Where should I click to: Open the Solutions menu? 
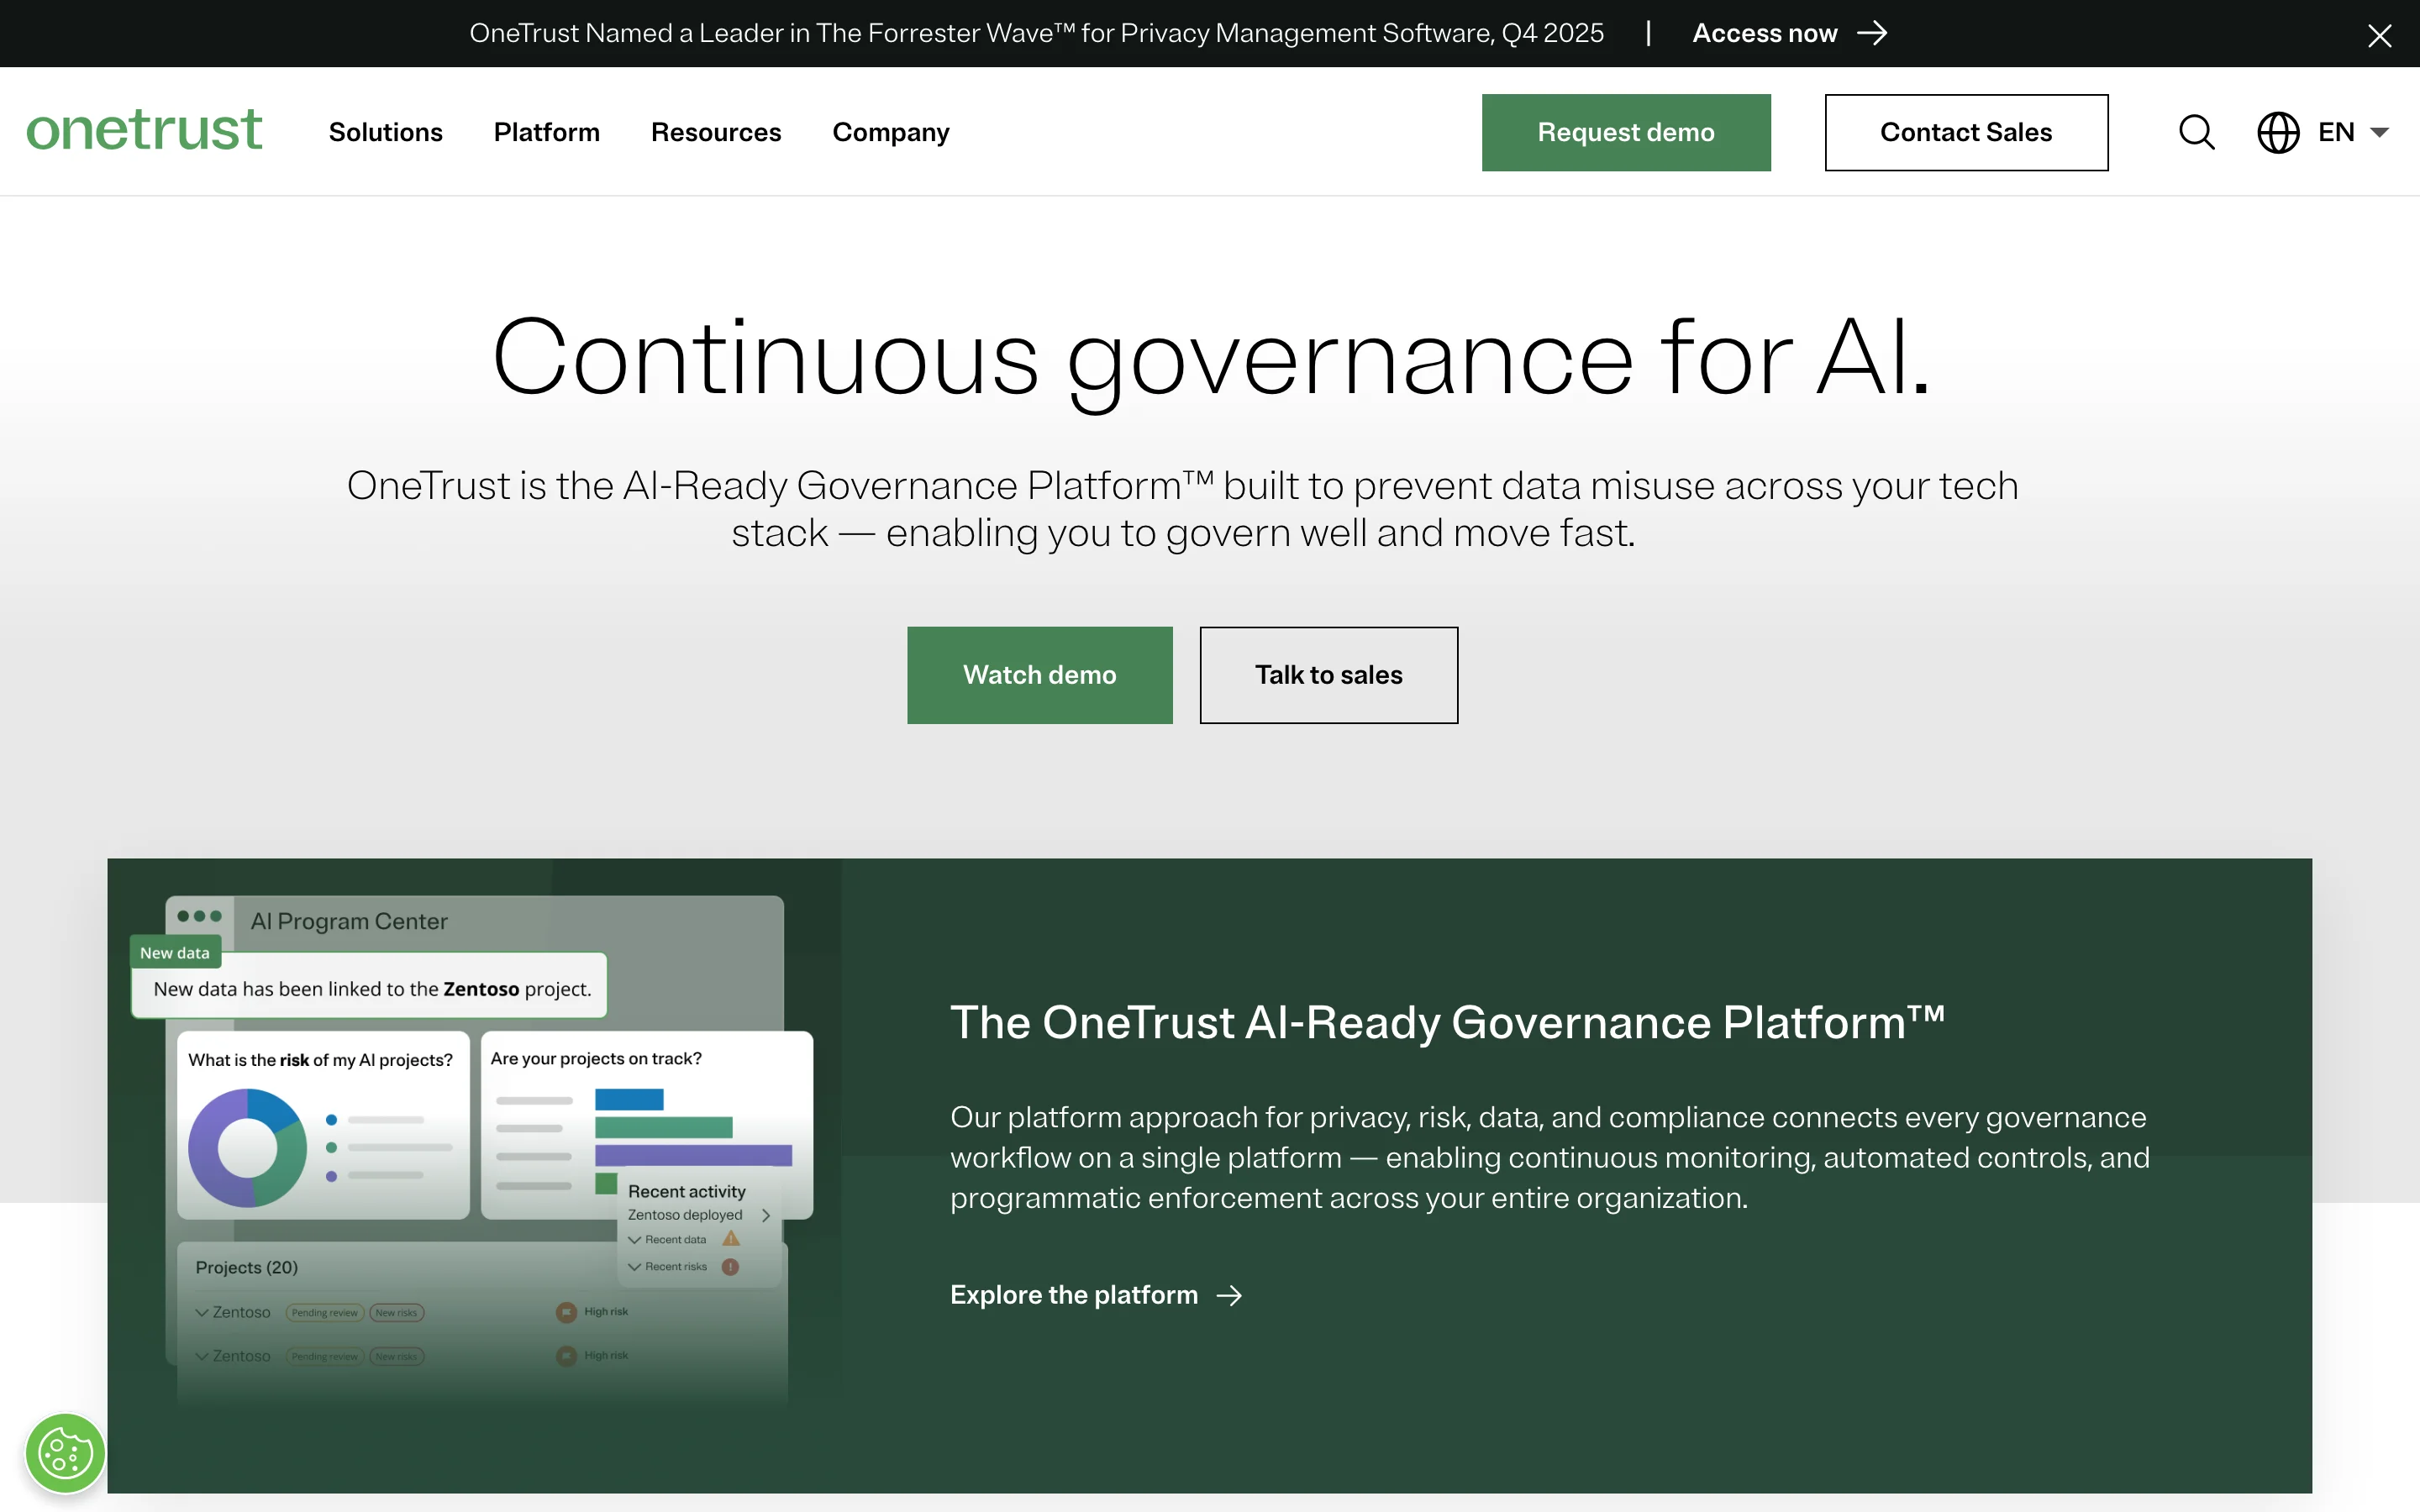[x=386, y=132]
